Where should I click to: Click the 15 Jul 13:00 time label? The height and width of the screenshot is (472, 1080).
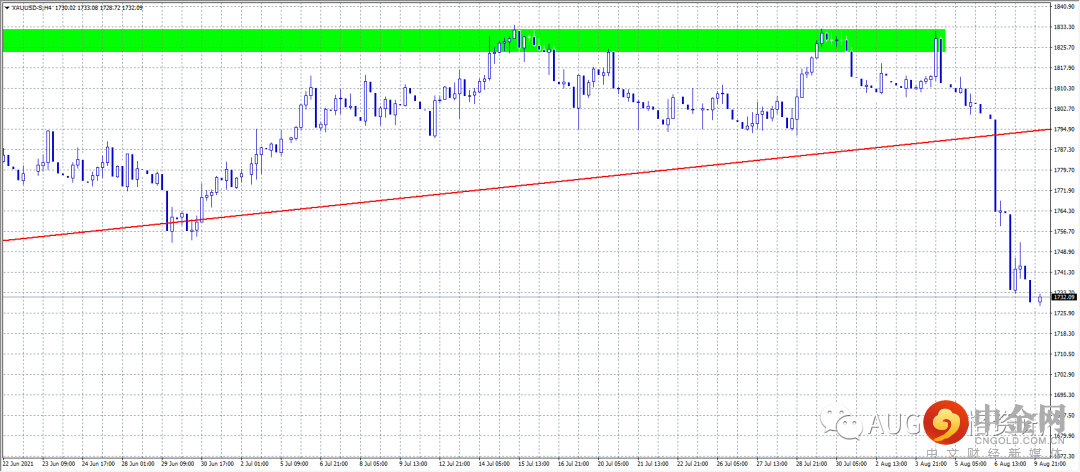[x=536, y=465]
